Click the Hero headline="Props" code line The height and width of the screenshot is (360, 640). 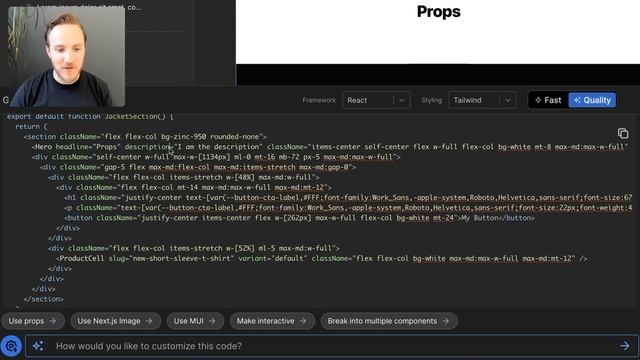click(x=330, y=147)
